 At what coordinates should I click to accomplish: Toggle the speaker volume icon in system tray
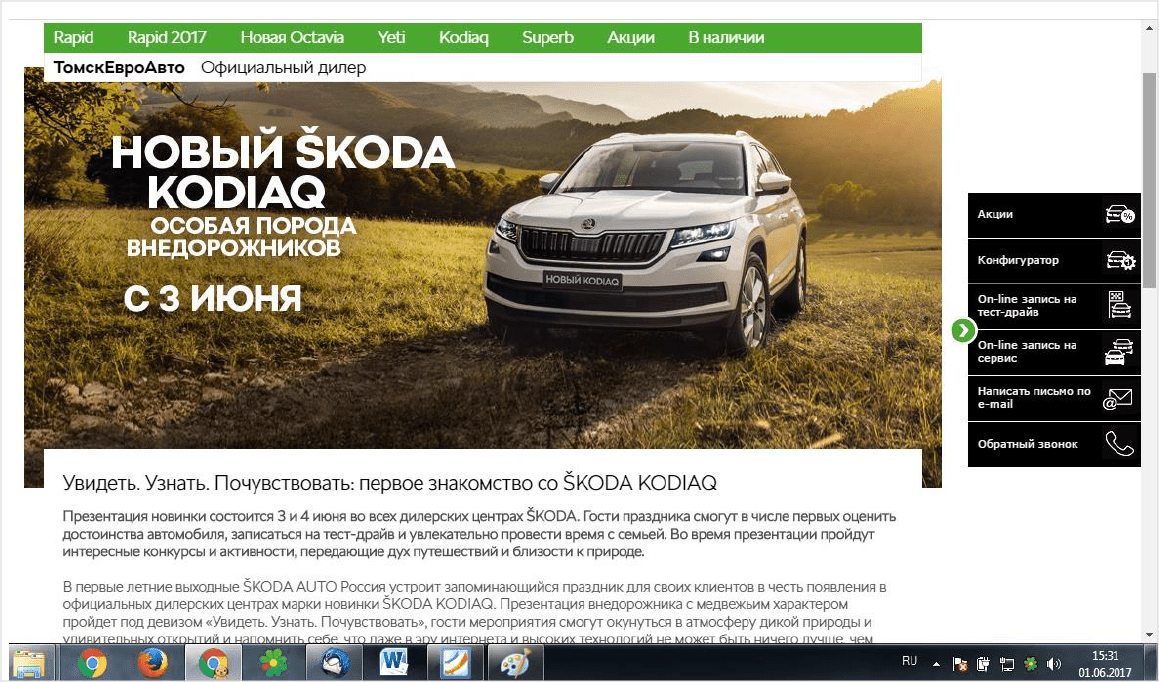[1055, 662]
